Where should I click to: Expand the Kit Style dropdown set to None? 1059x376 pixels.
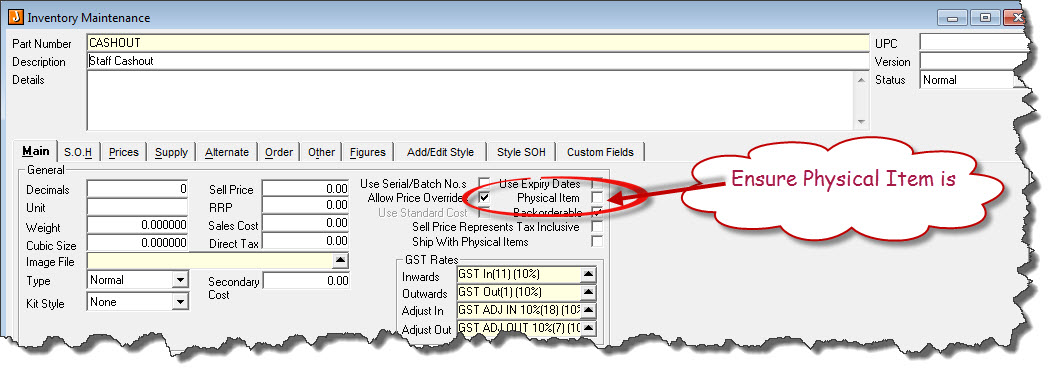[180, 302]
